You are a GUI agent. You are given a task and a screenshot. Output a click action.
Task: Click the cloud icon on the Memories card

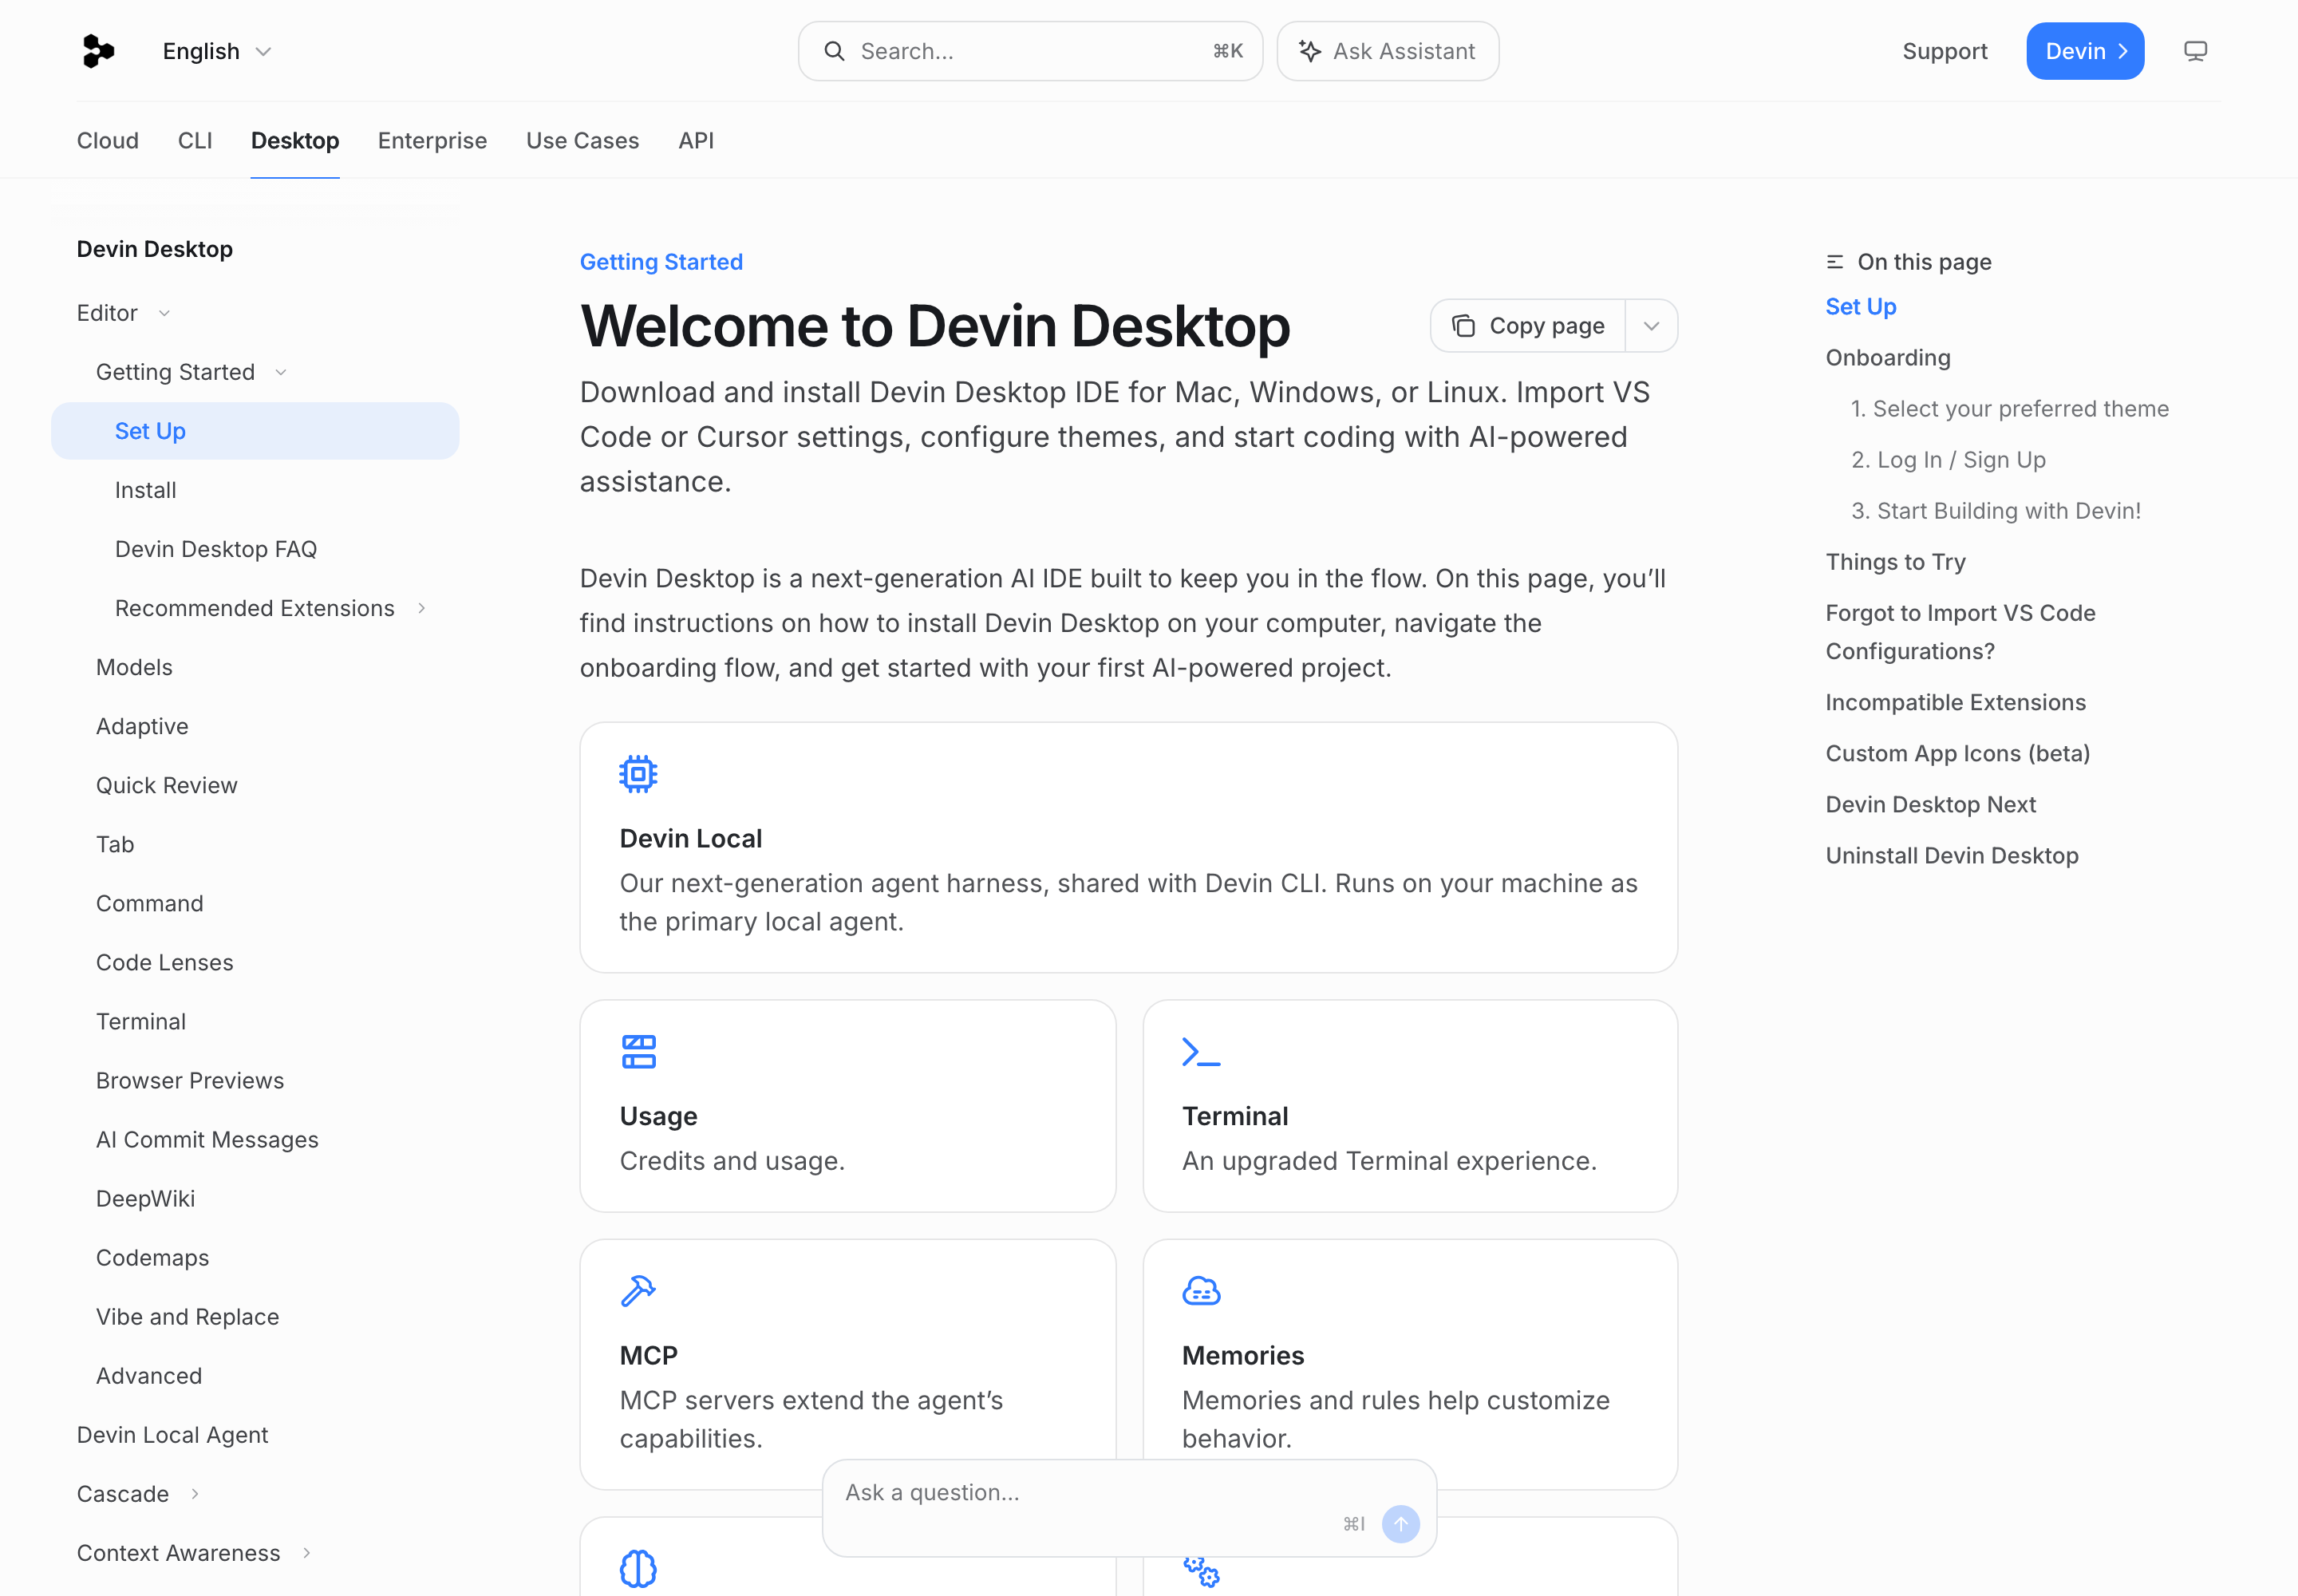pos(1201,1291)
